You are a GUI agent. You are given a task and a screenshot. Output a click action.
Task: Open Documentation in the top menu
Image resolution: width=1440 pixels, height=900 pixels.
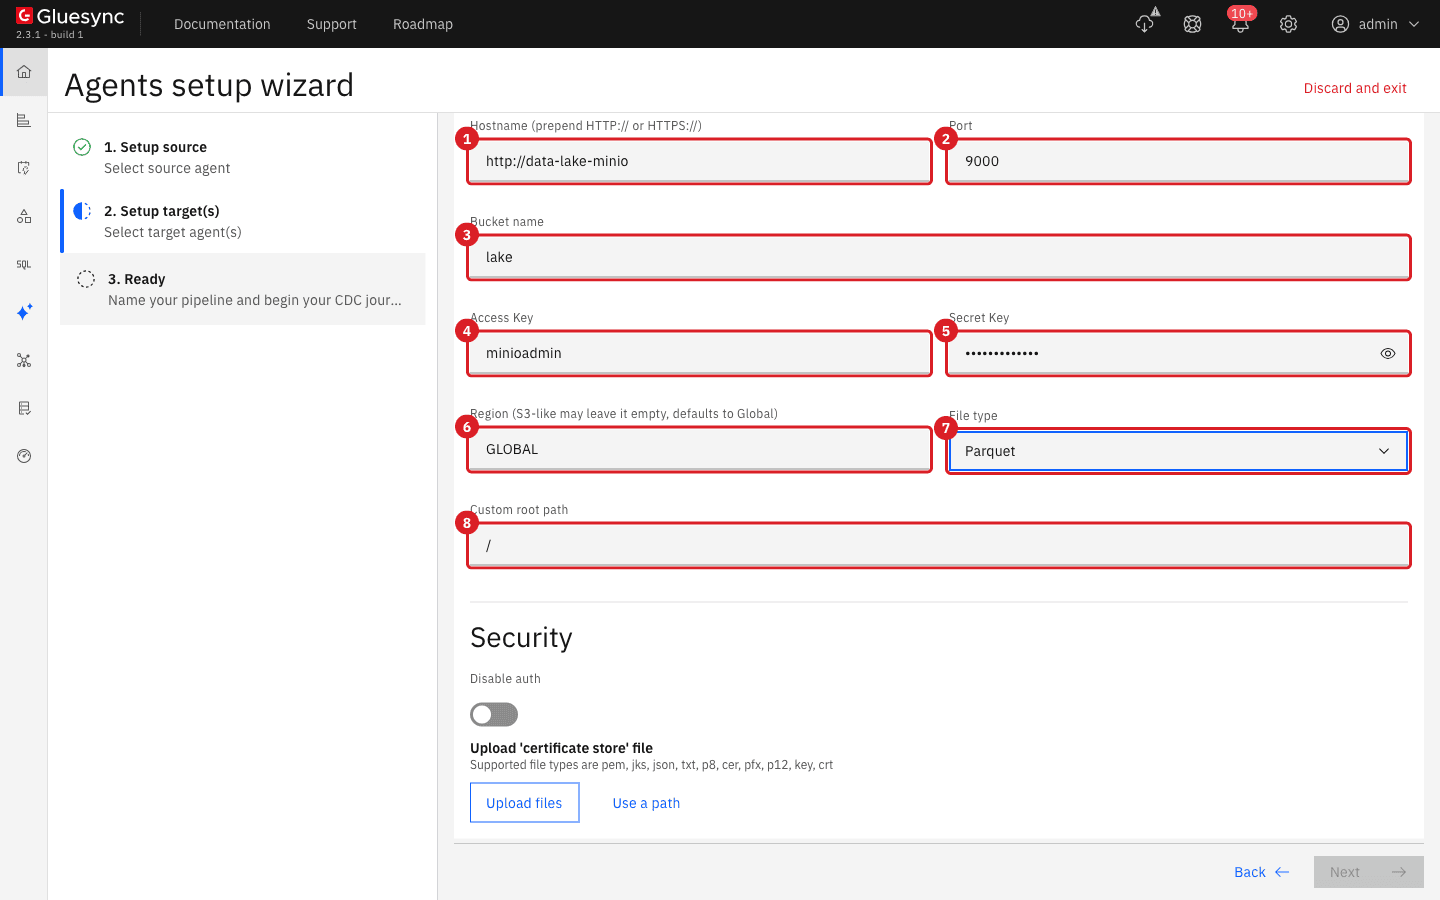222,24
